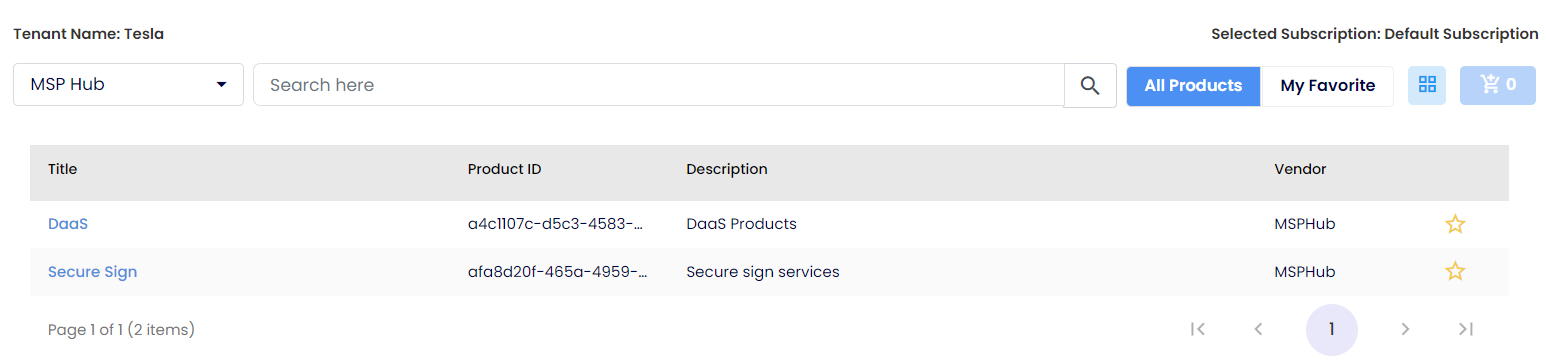Select page number 1
This screenshot has width=1546, height=363.
tap(1332, 329)
